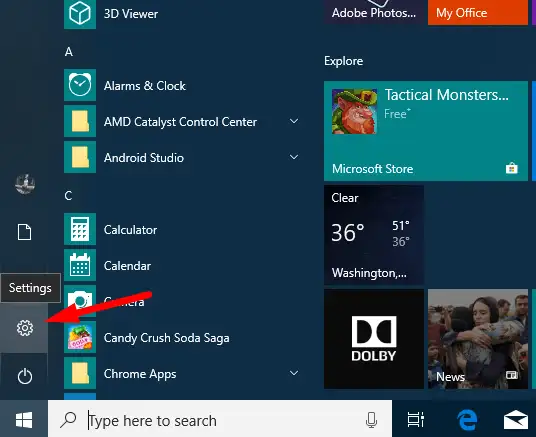
Task: Click the 36° current temperature
Action: (348, 233)
